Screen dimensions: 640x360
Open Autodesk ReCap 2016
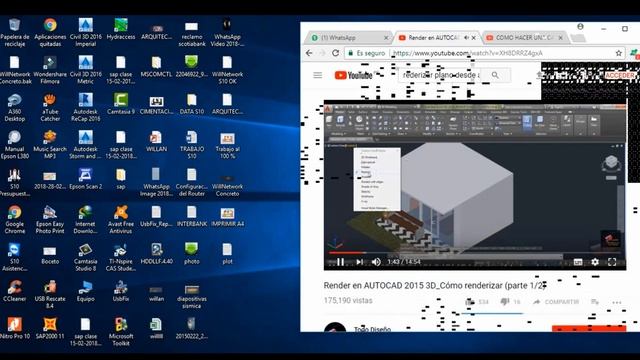click(x=86, y=107)
